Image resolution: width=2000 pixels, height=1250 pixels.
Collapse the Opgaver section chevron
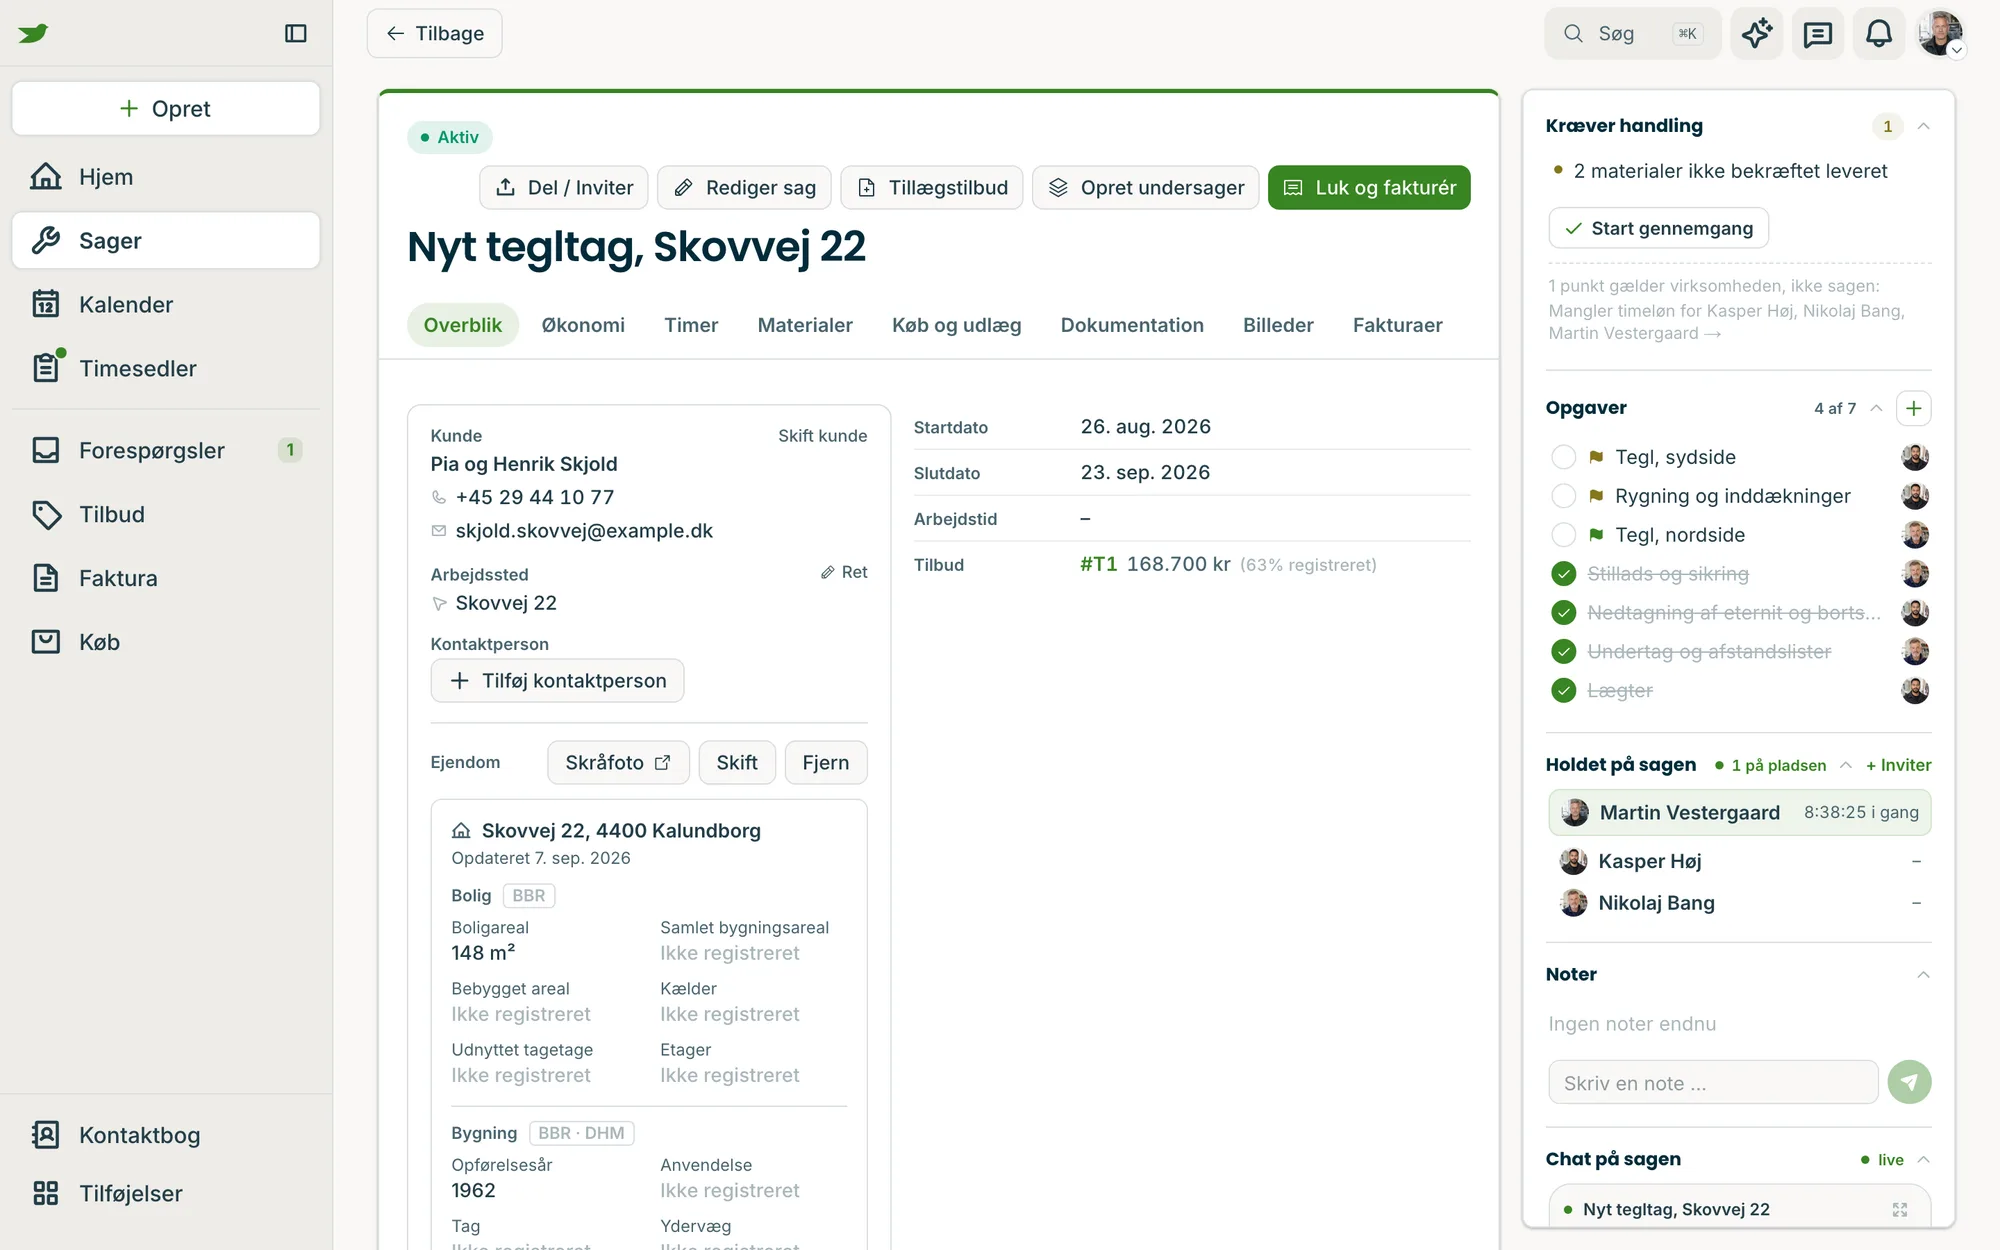tap(1876, 408)
